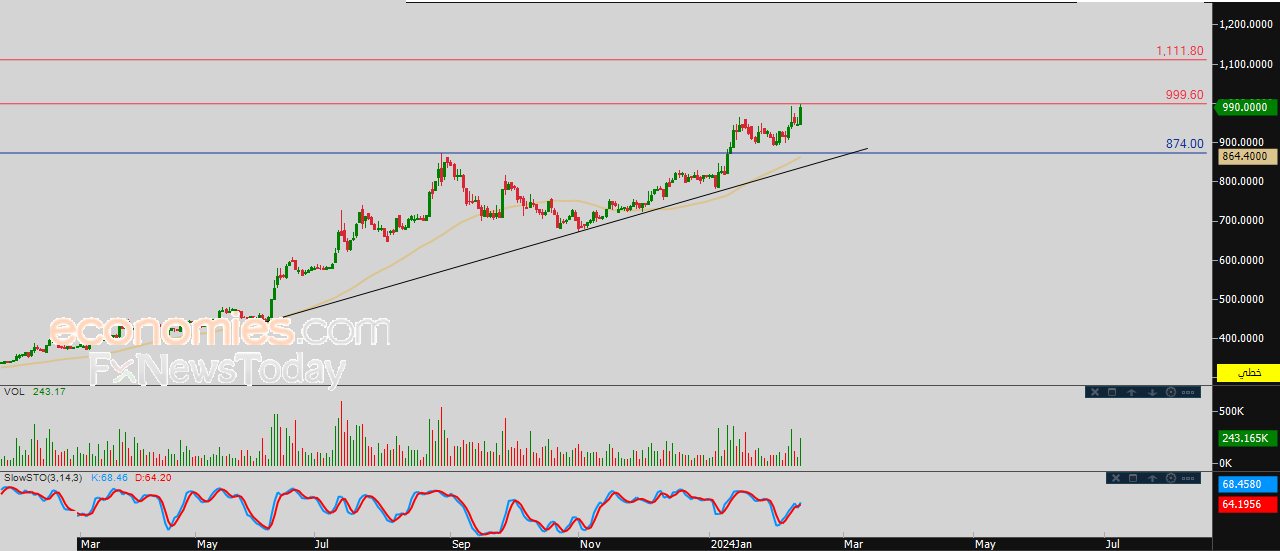The image size is (1280, 551).
Task: Open SlowSTO panel more options dots
Action: (1188, 478)
